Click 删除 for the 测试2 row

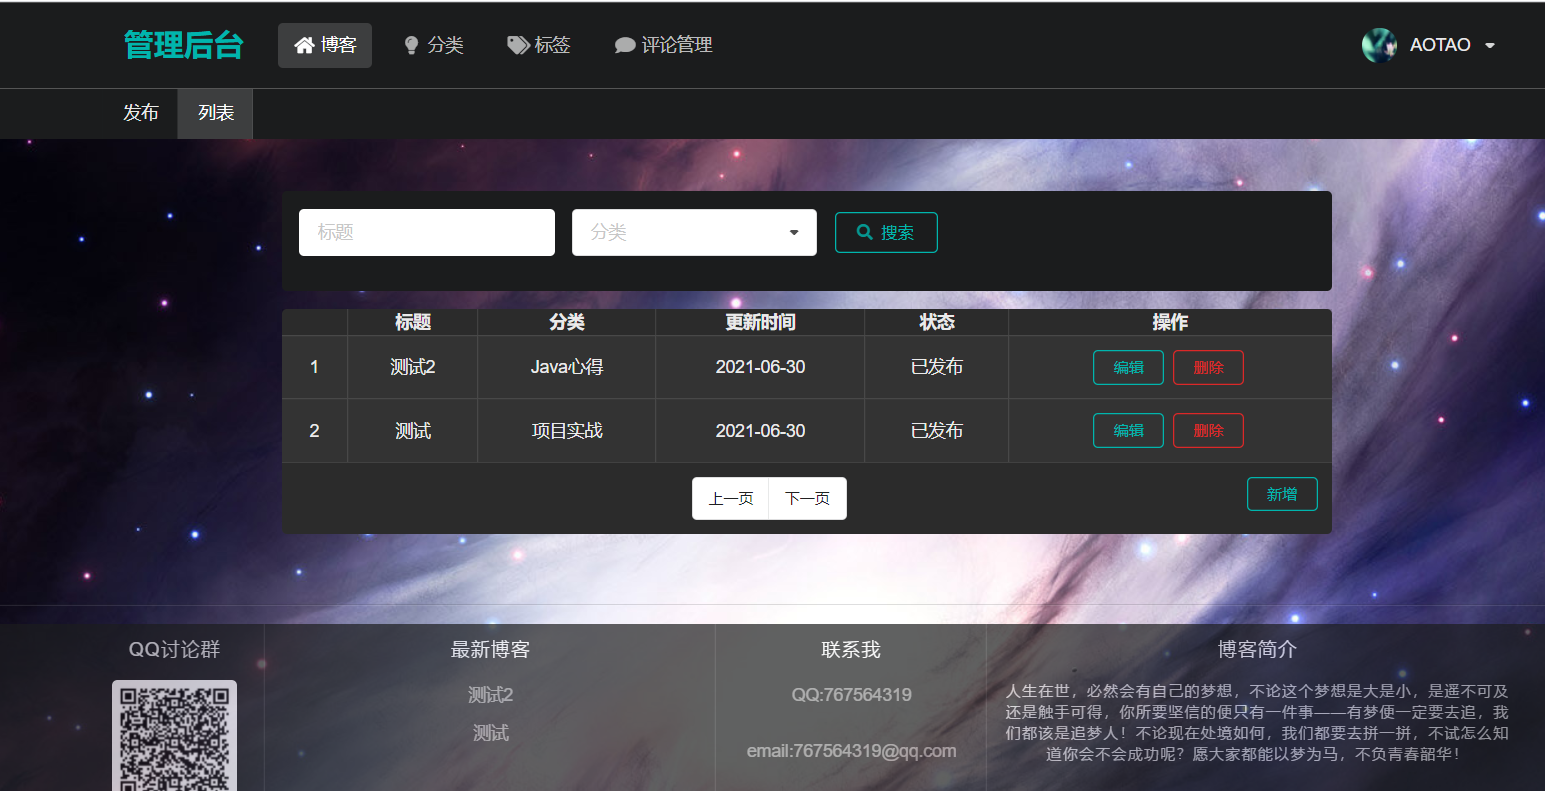1208,367
